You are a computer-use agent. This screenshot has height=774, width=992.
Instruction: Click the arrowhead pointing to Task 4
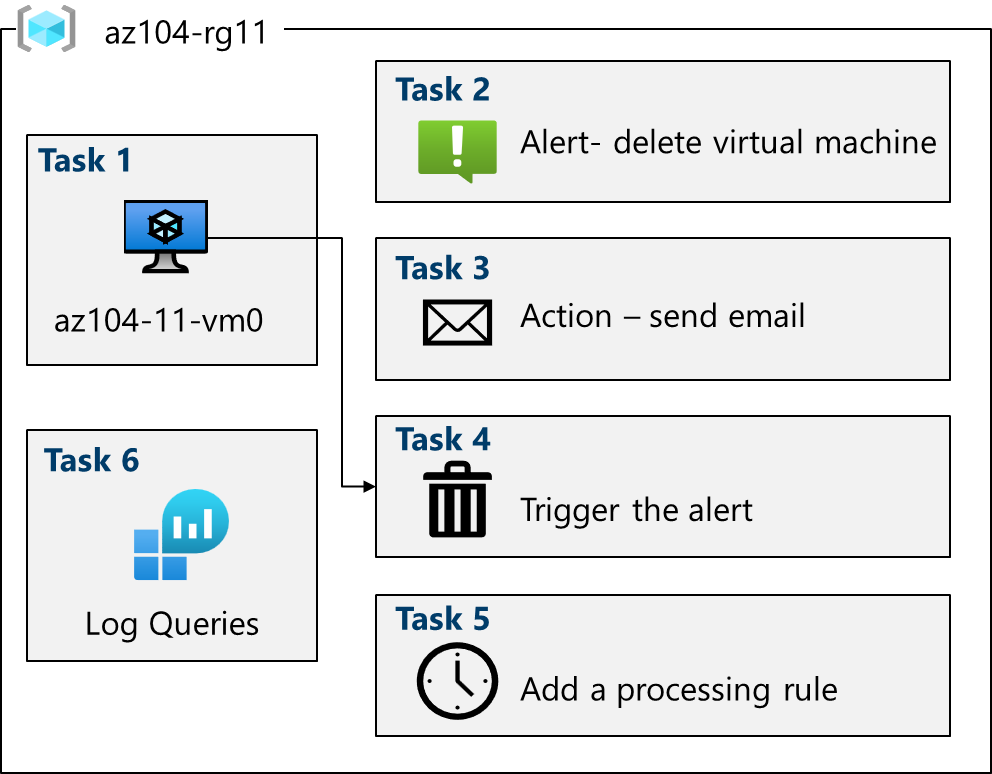pos(369,487)
